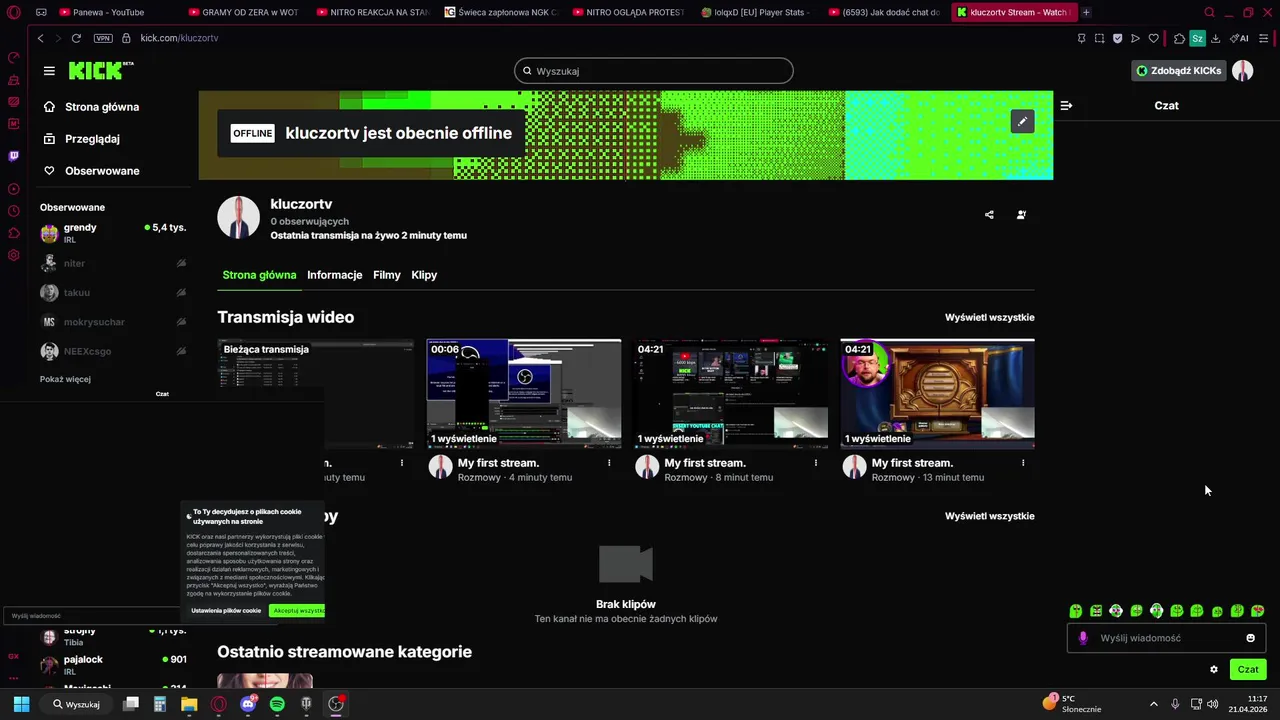Screen dimensions: 1280x720
Task: Take a snapshot with browser capture icon
Action: click(x=1099, y=38)
